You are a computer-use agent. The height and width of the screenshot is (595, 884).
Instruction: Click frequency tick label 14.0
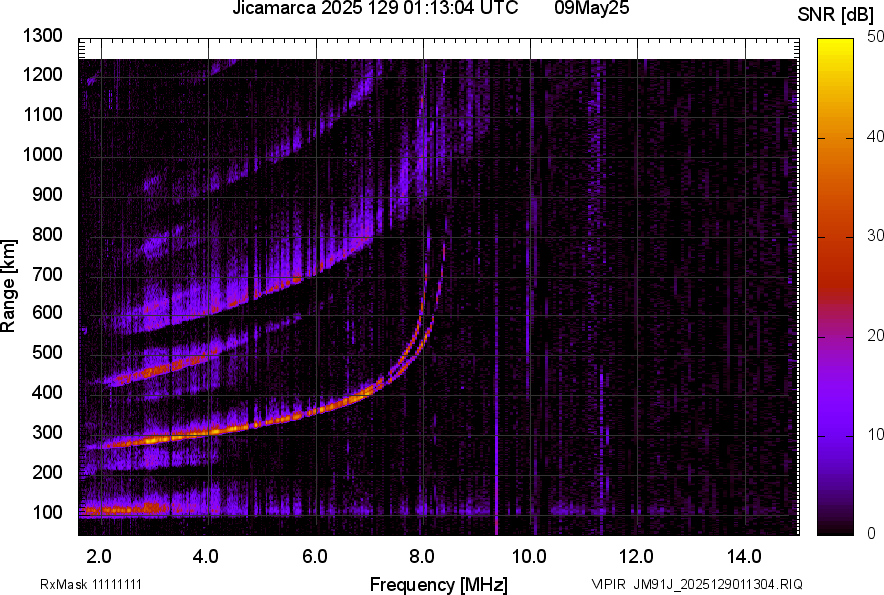click(x=744, y=557)
